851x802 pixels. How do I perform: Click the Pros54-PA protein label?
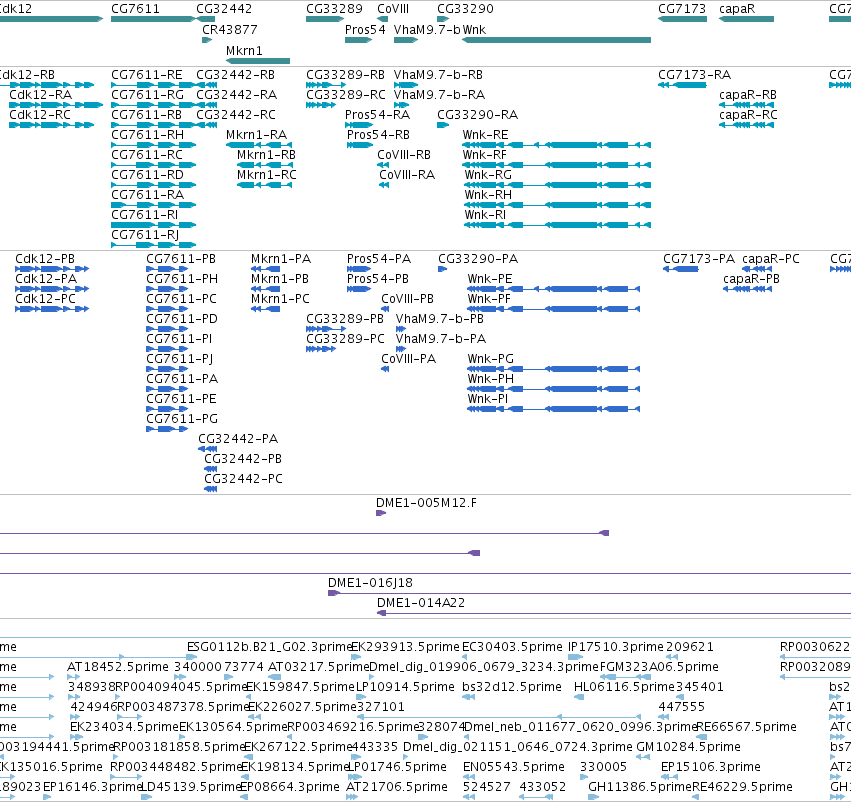click(379, 259)
